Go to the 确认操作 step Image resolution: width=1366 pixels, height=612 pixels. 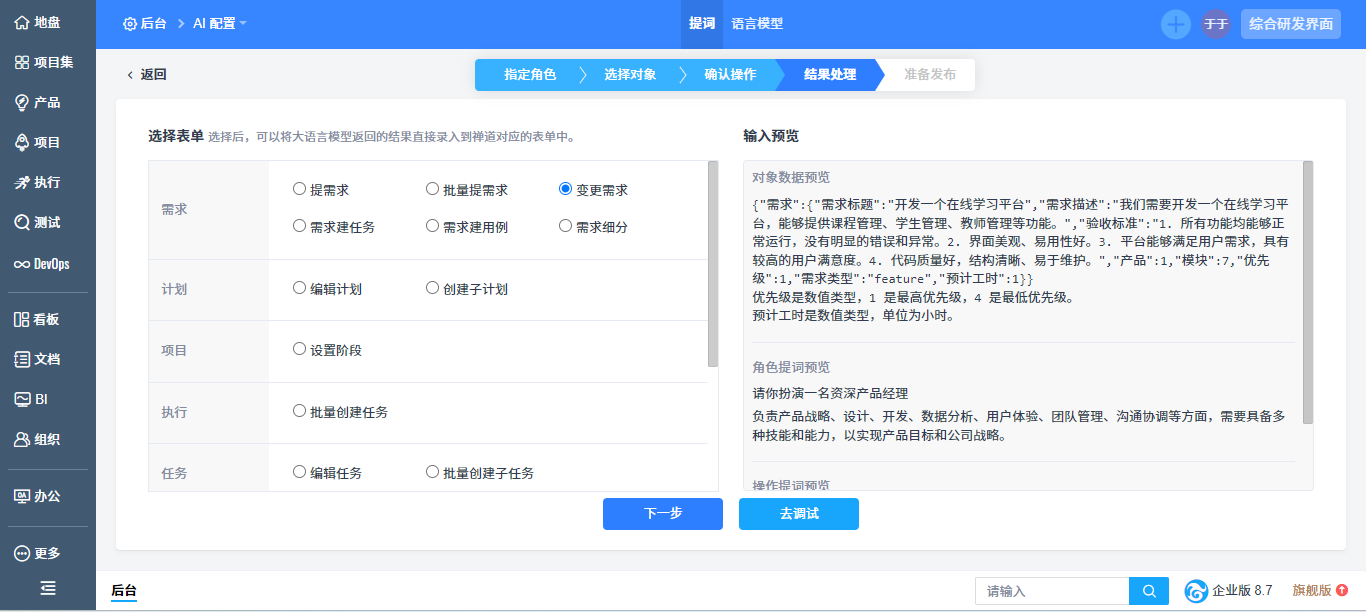coord(730,75)
